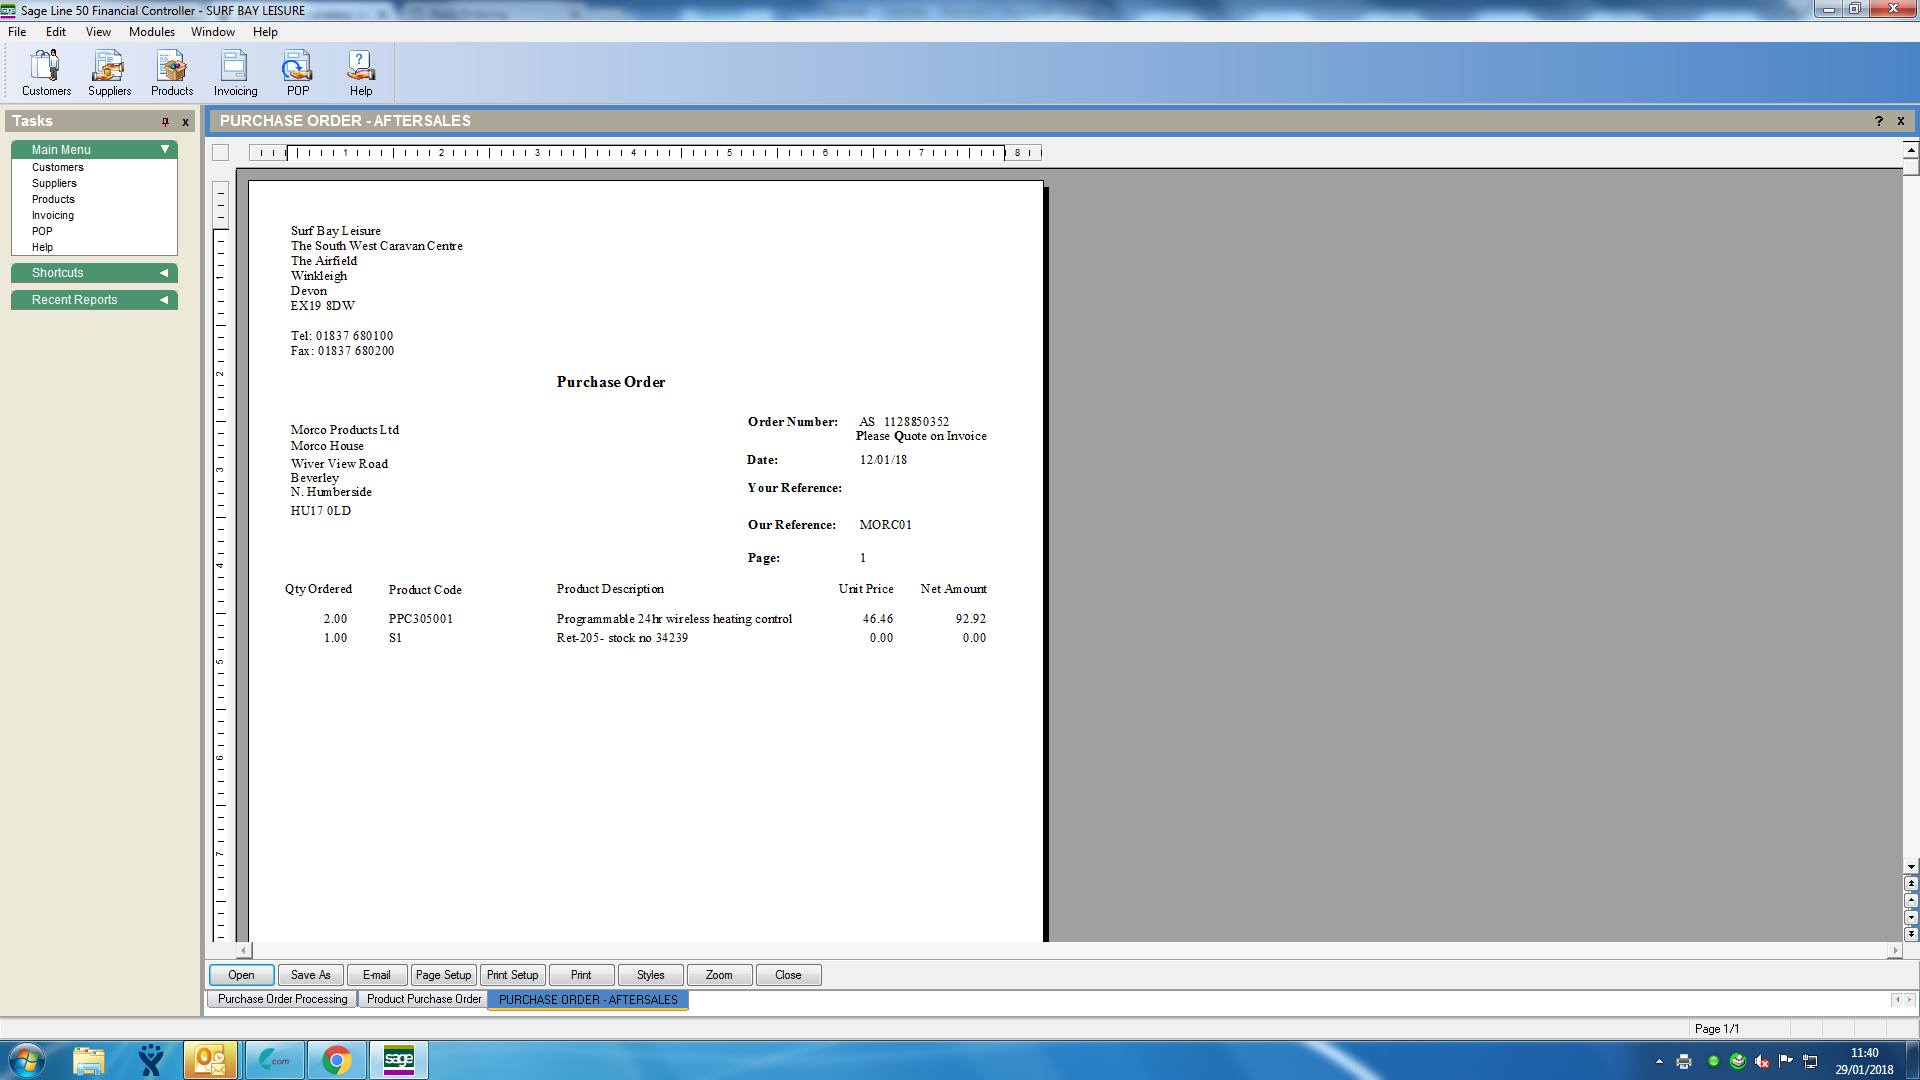Collapse the Main Menu section
Image resolution: width=1920 pixels, height=1080 pixels.
click(165, 149)
